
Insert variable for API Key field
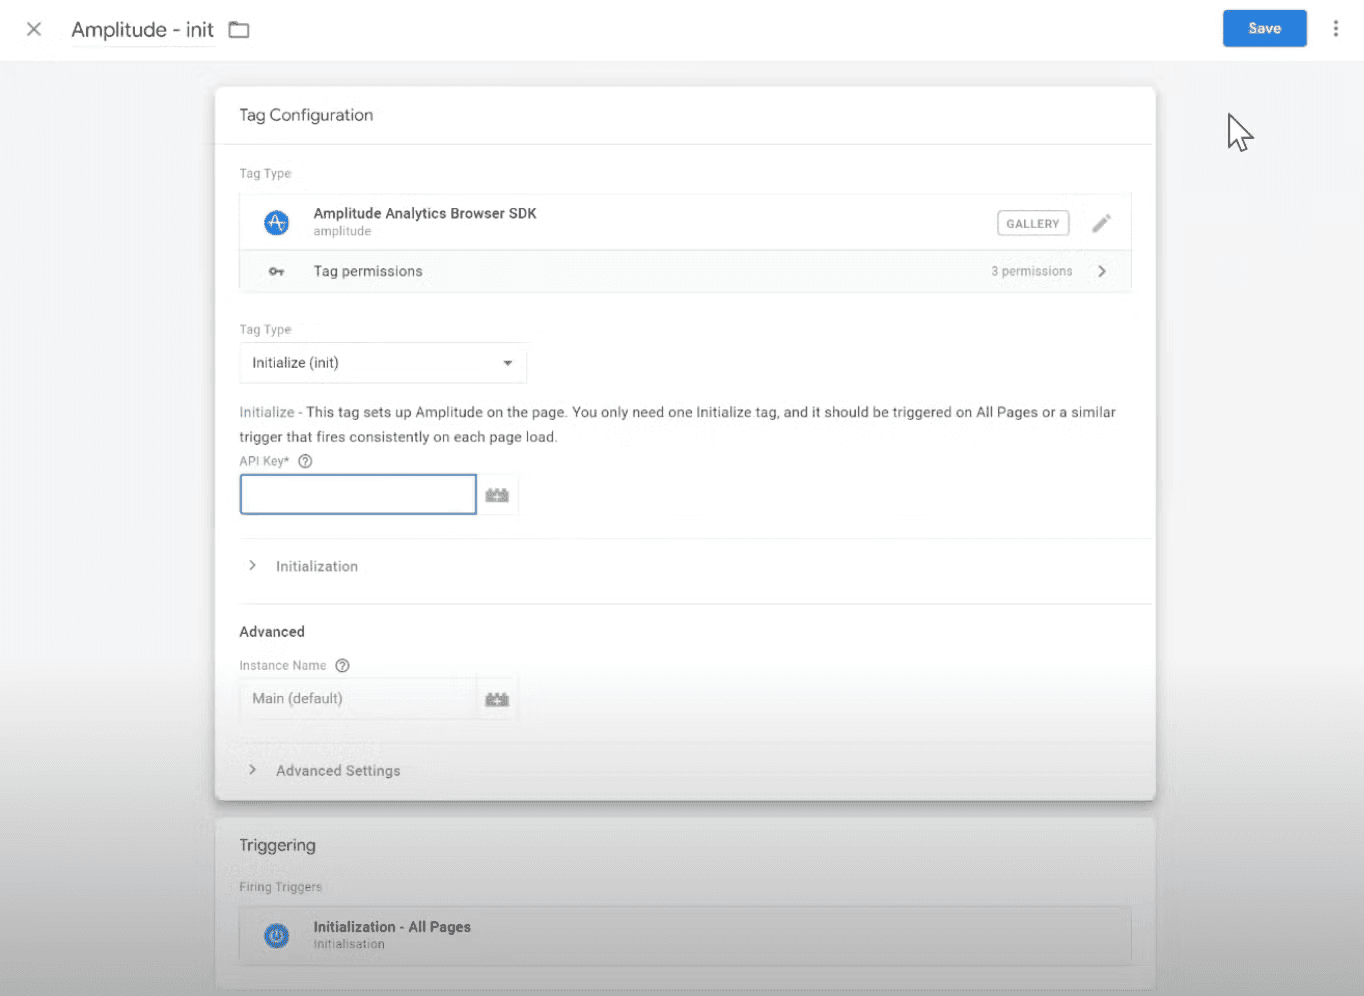click(497, 495)
